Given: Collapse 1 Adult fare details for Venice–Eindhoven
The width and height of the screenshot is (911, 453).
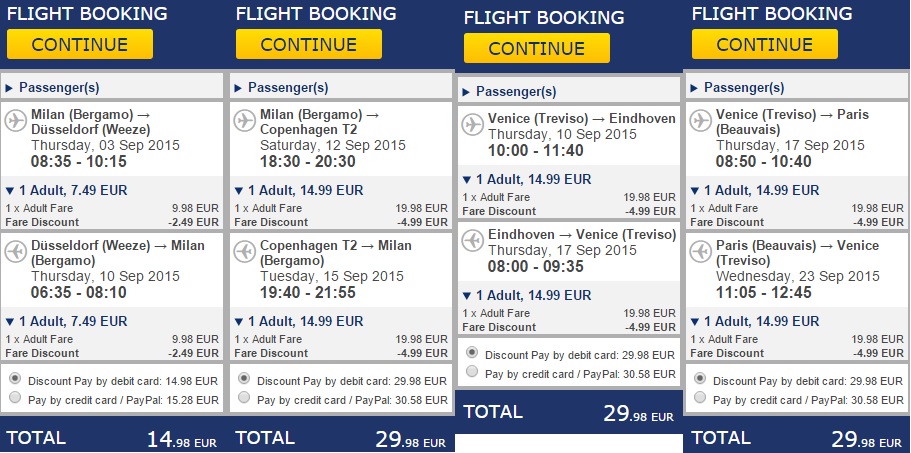Looking at the screenshot, I should [x=466, y=179].
